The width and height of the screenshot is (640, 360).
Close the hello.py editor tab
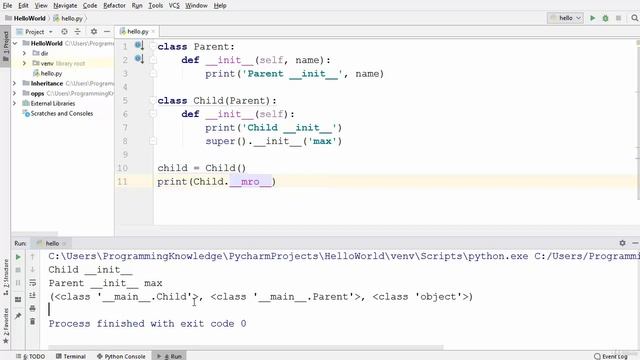[x=153, y=31]
